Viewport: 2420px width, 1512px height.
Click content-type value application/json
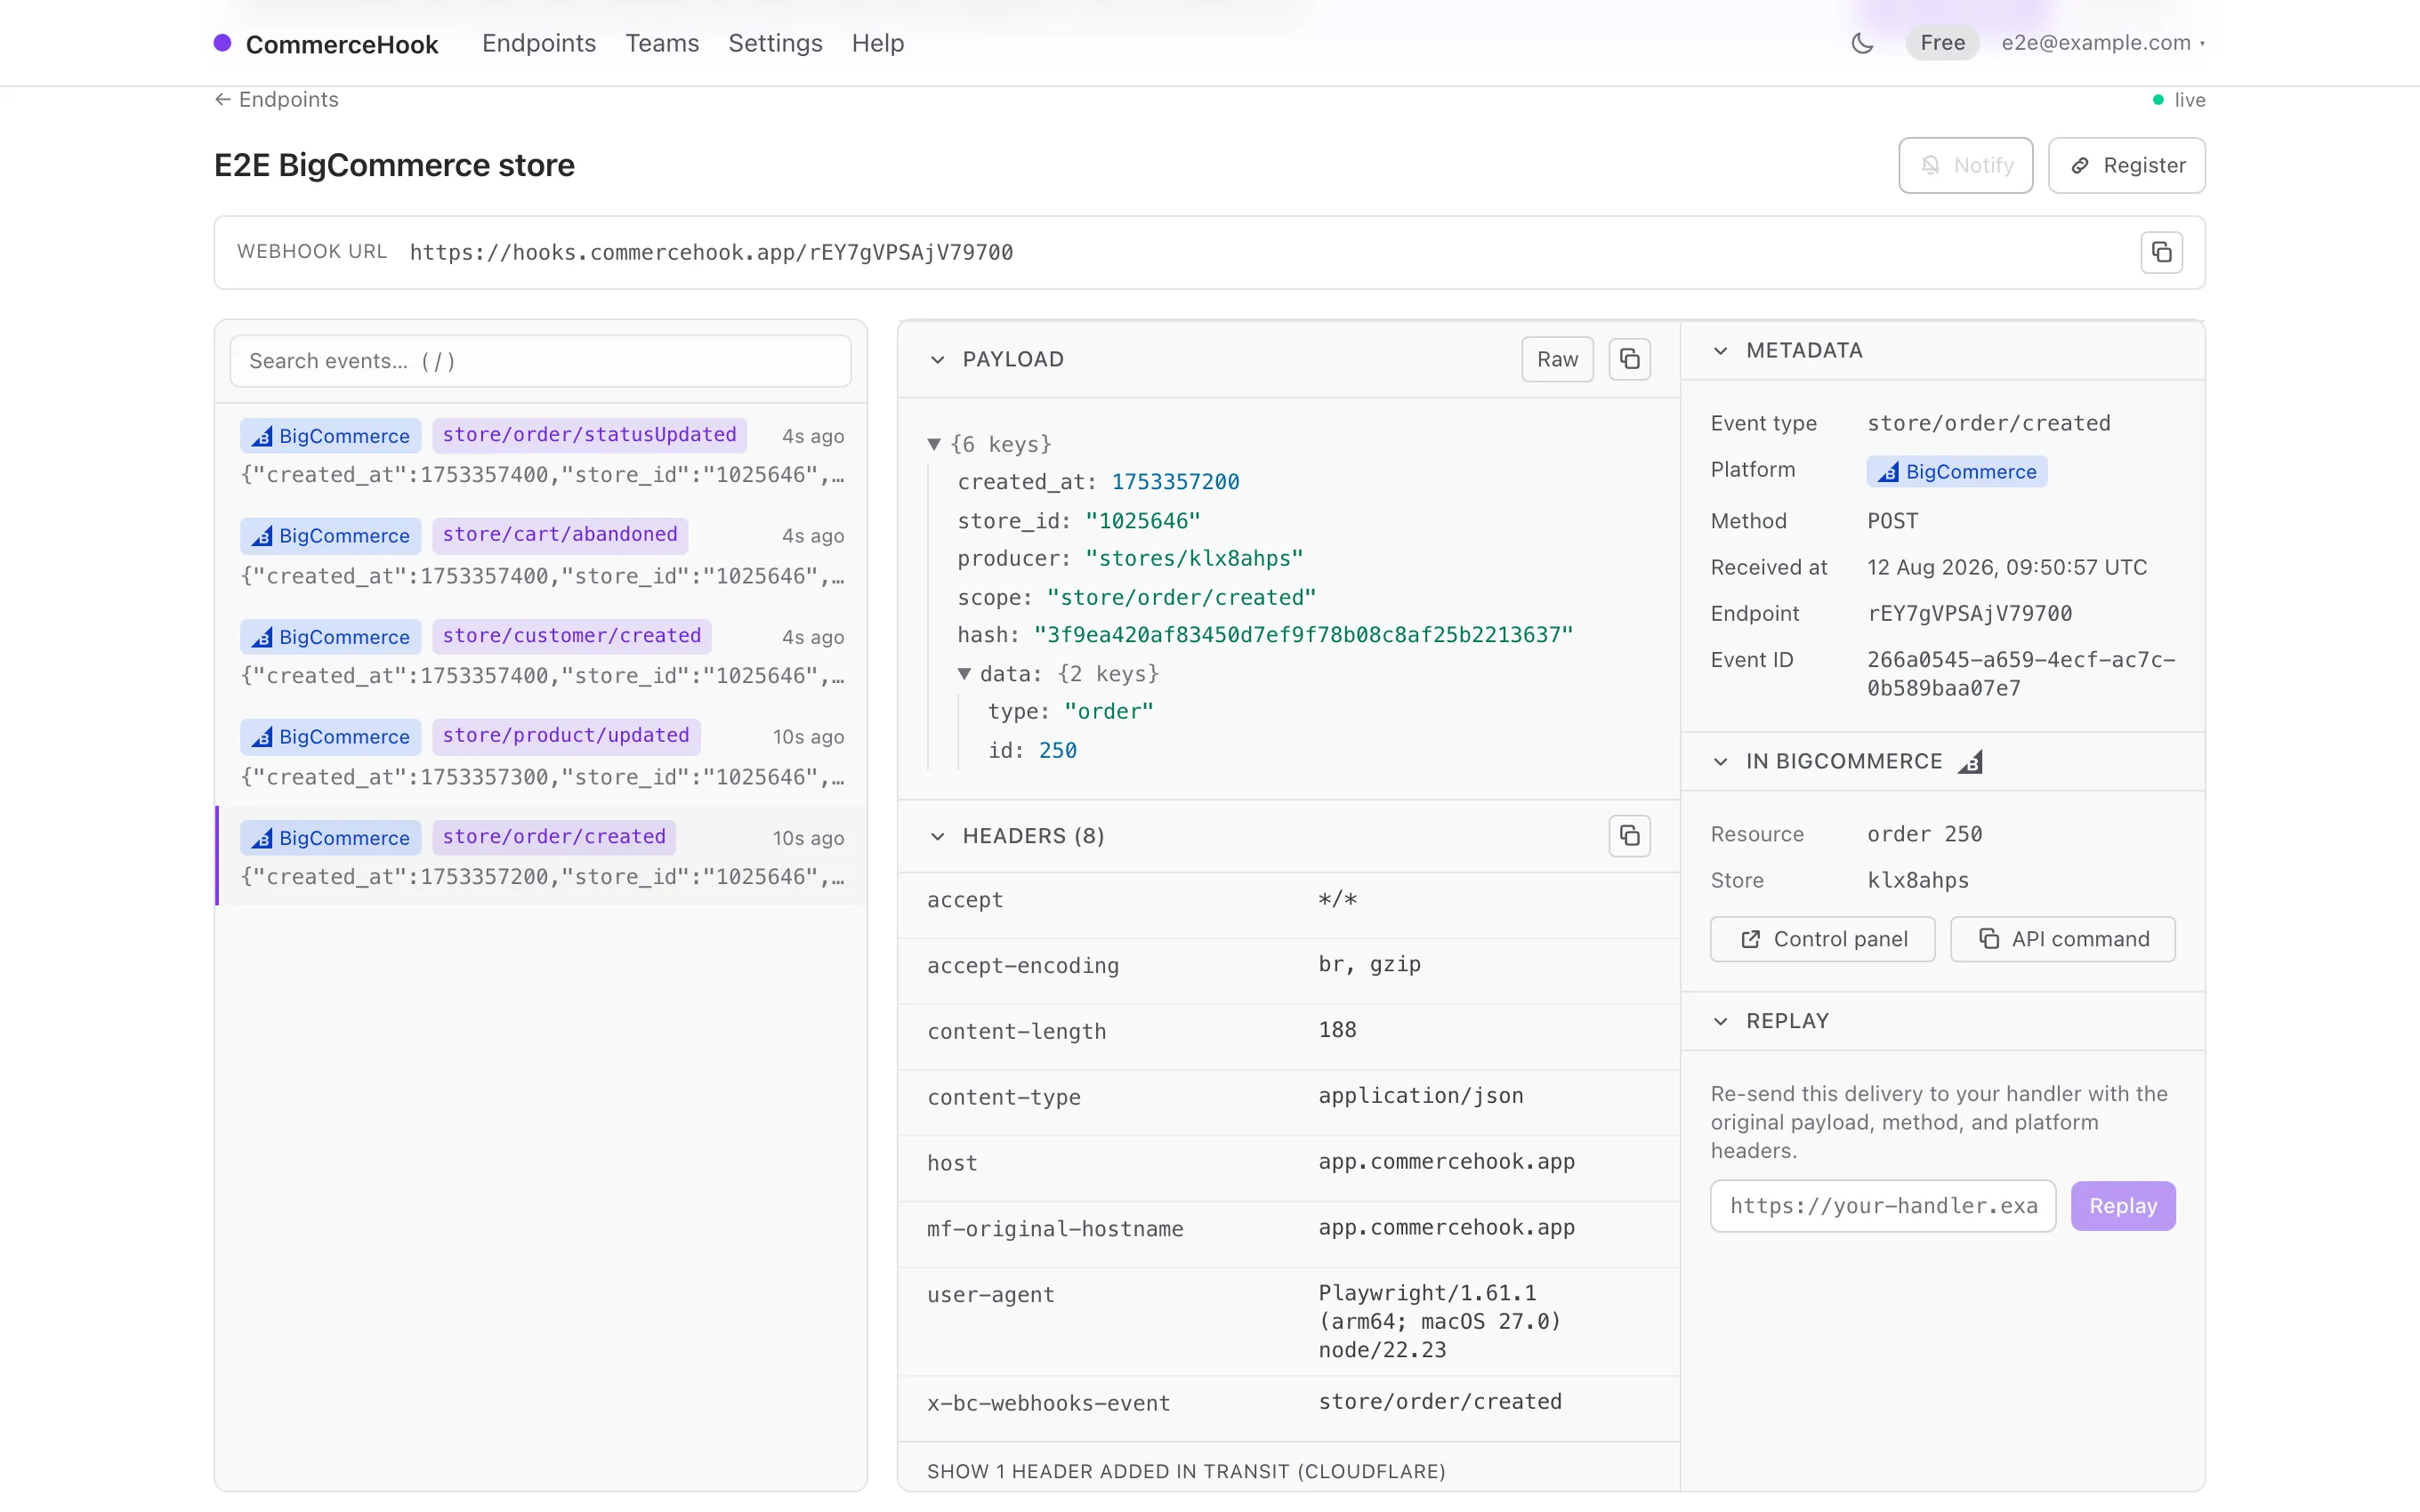[1420, 1096]
